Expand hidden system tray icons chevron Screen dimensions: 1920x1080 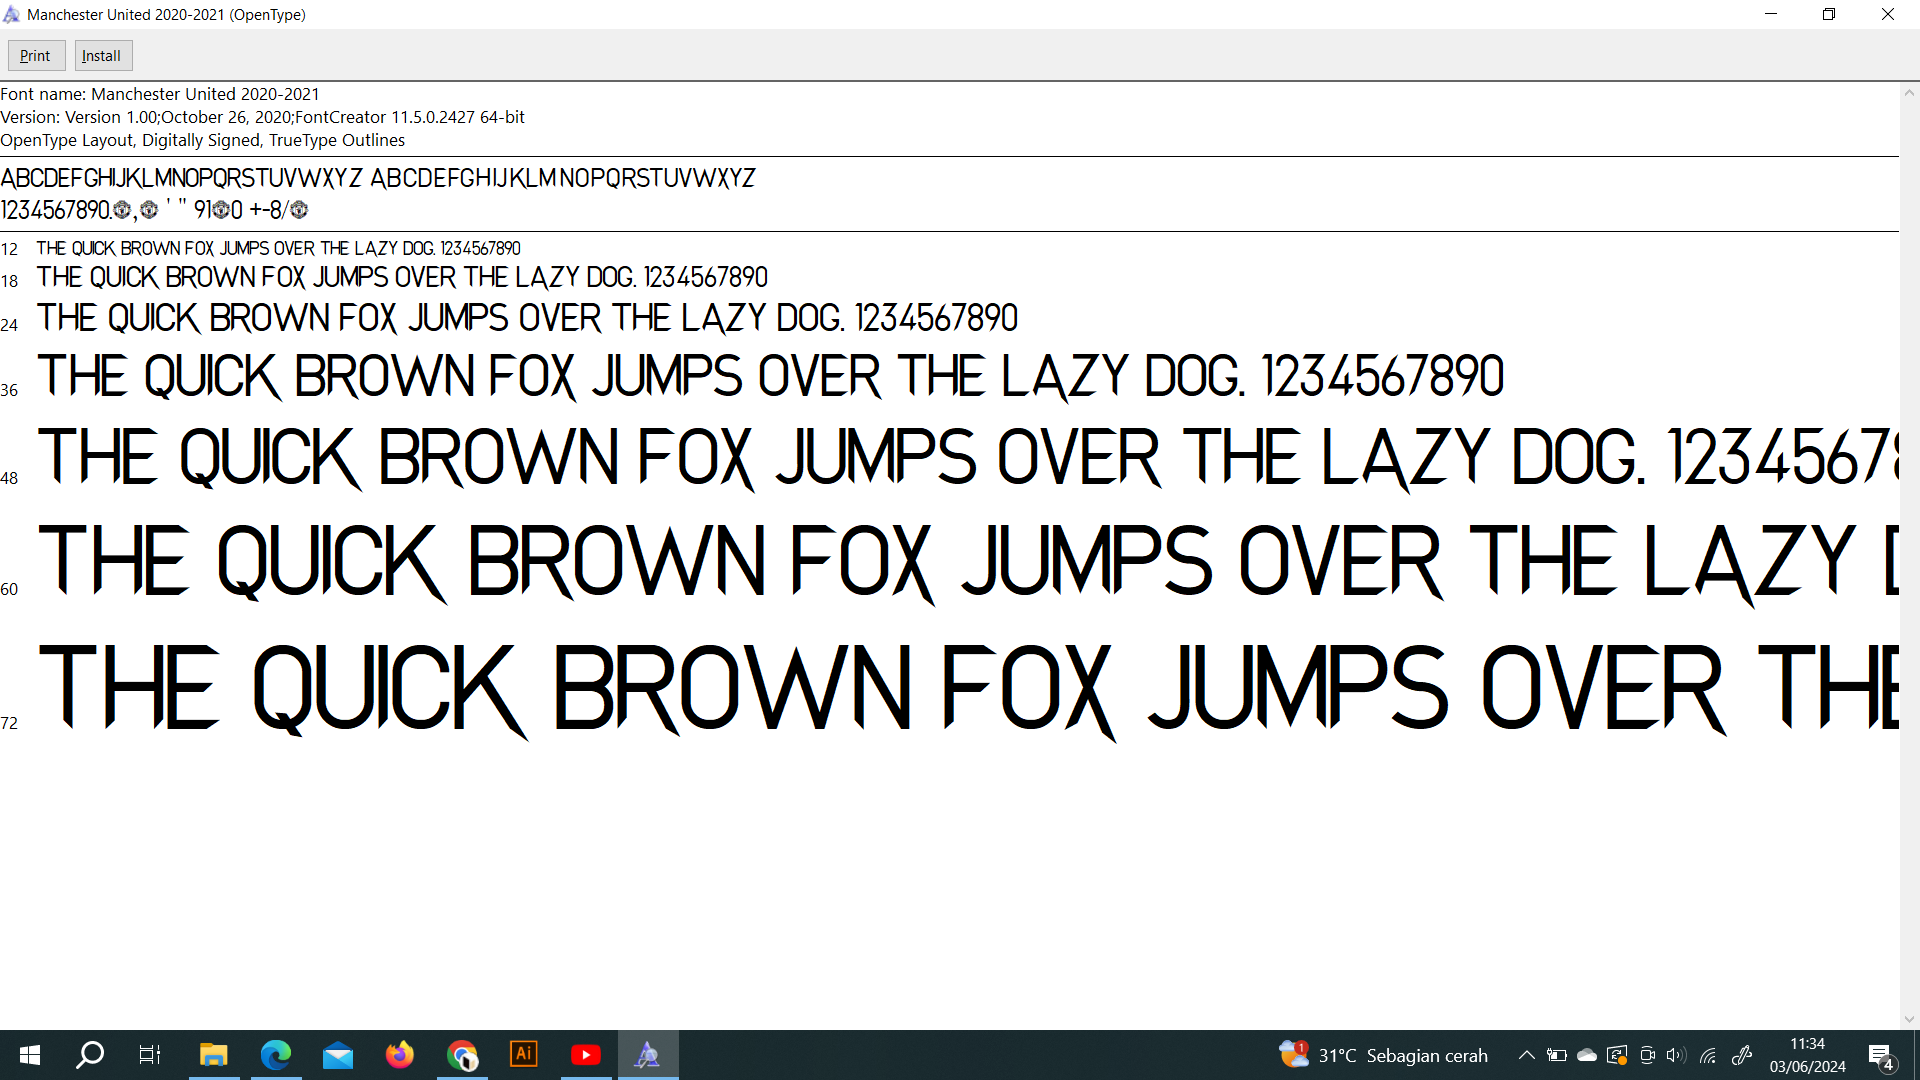pyautogui.click(x=1526, y=1055)
